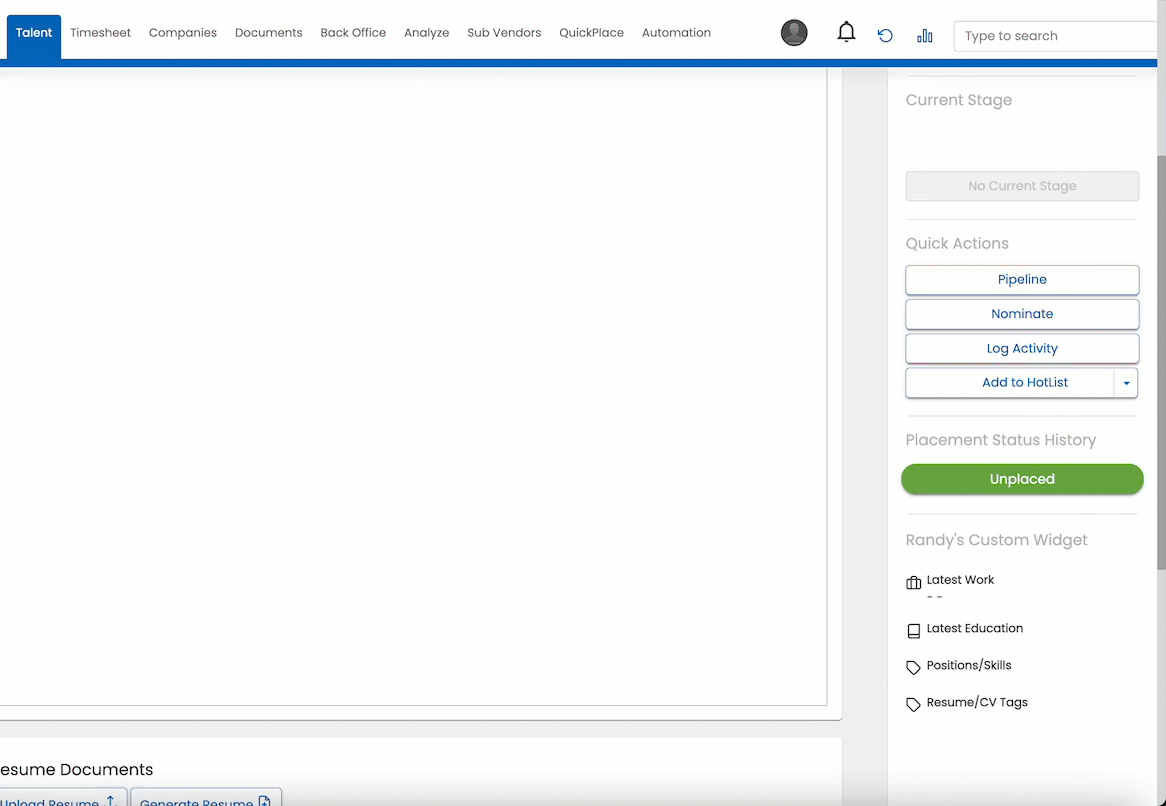Click the Quick Actions heading
Image resolution: width=1166 pixels, height=806 pixels.
(x=957, y=244)
